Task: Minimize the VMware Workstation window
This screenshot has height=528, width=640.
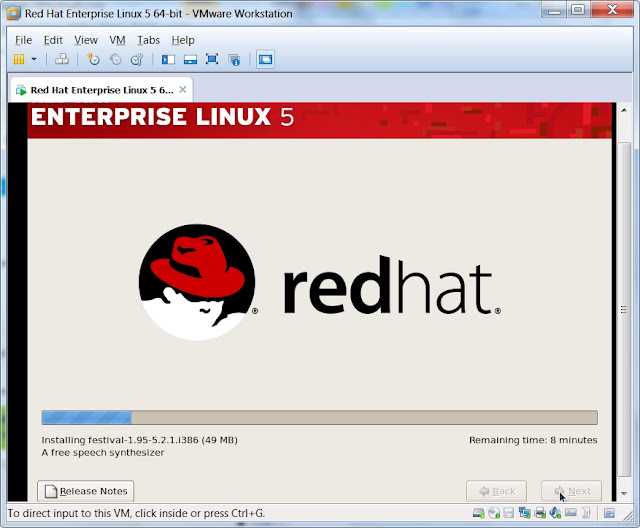Action: coord(554,10)
